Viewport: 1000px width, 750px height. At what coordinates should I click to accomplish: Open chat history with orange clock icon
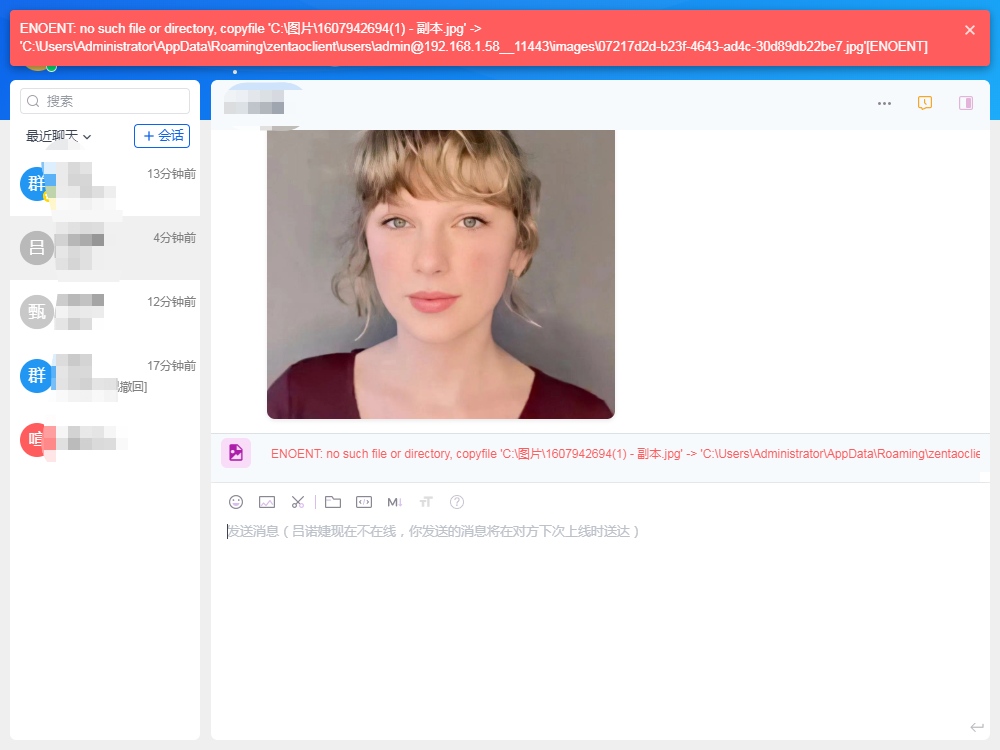click(925, 103)
